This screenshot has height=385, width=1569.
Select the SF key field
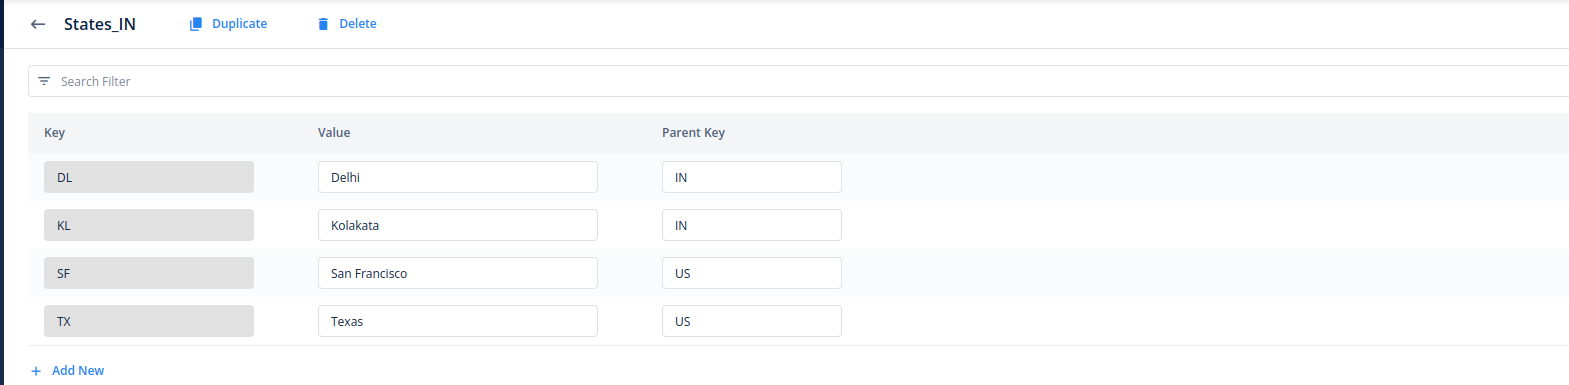pos(149,273)
